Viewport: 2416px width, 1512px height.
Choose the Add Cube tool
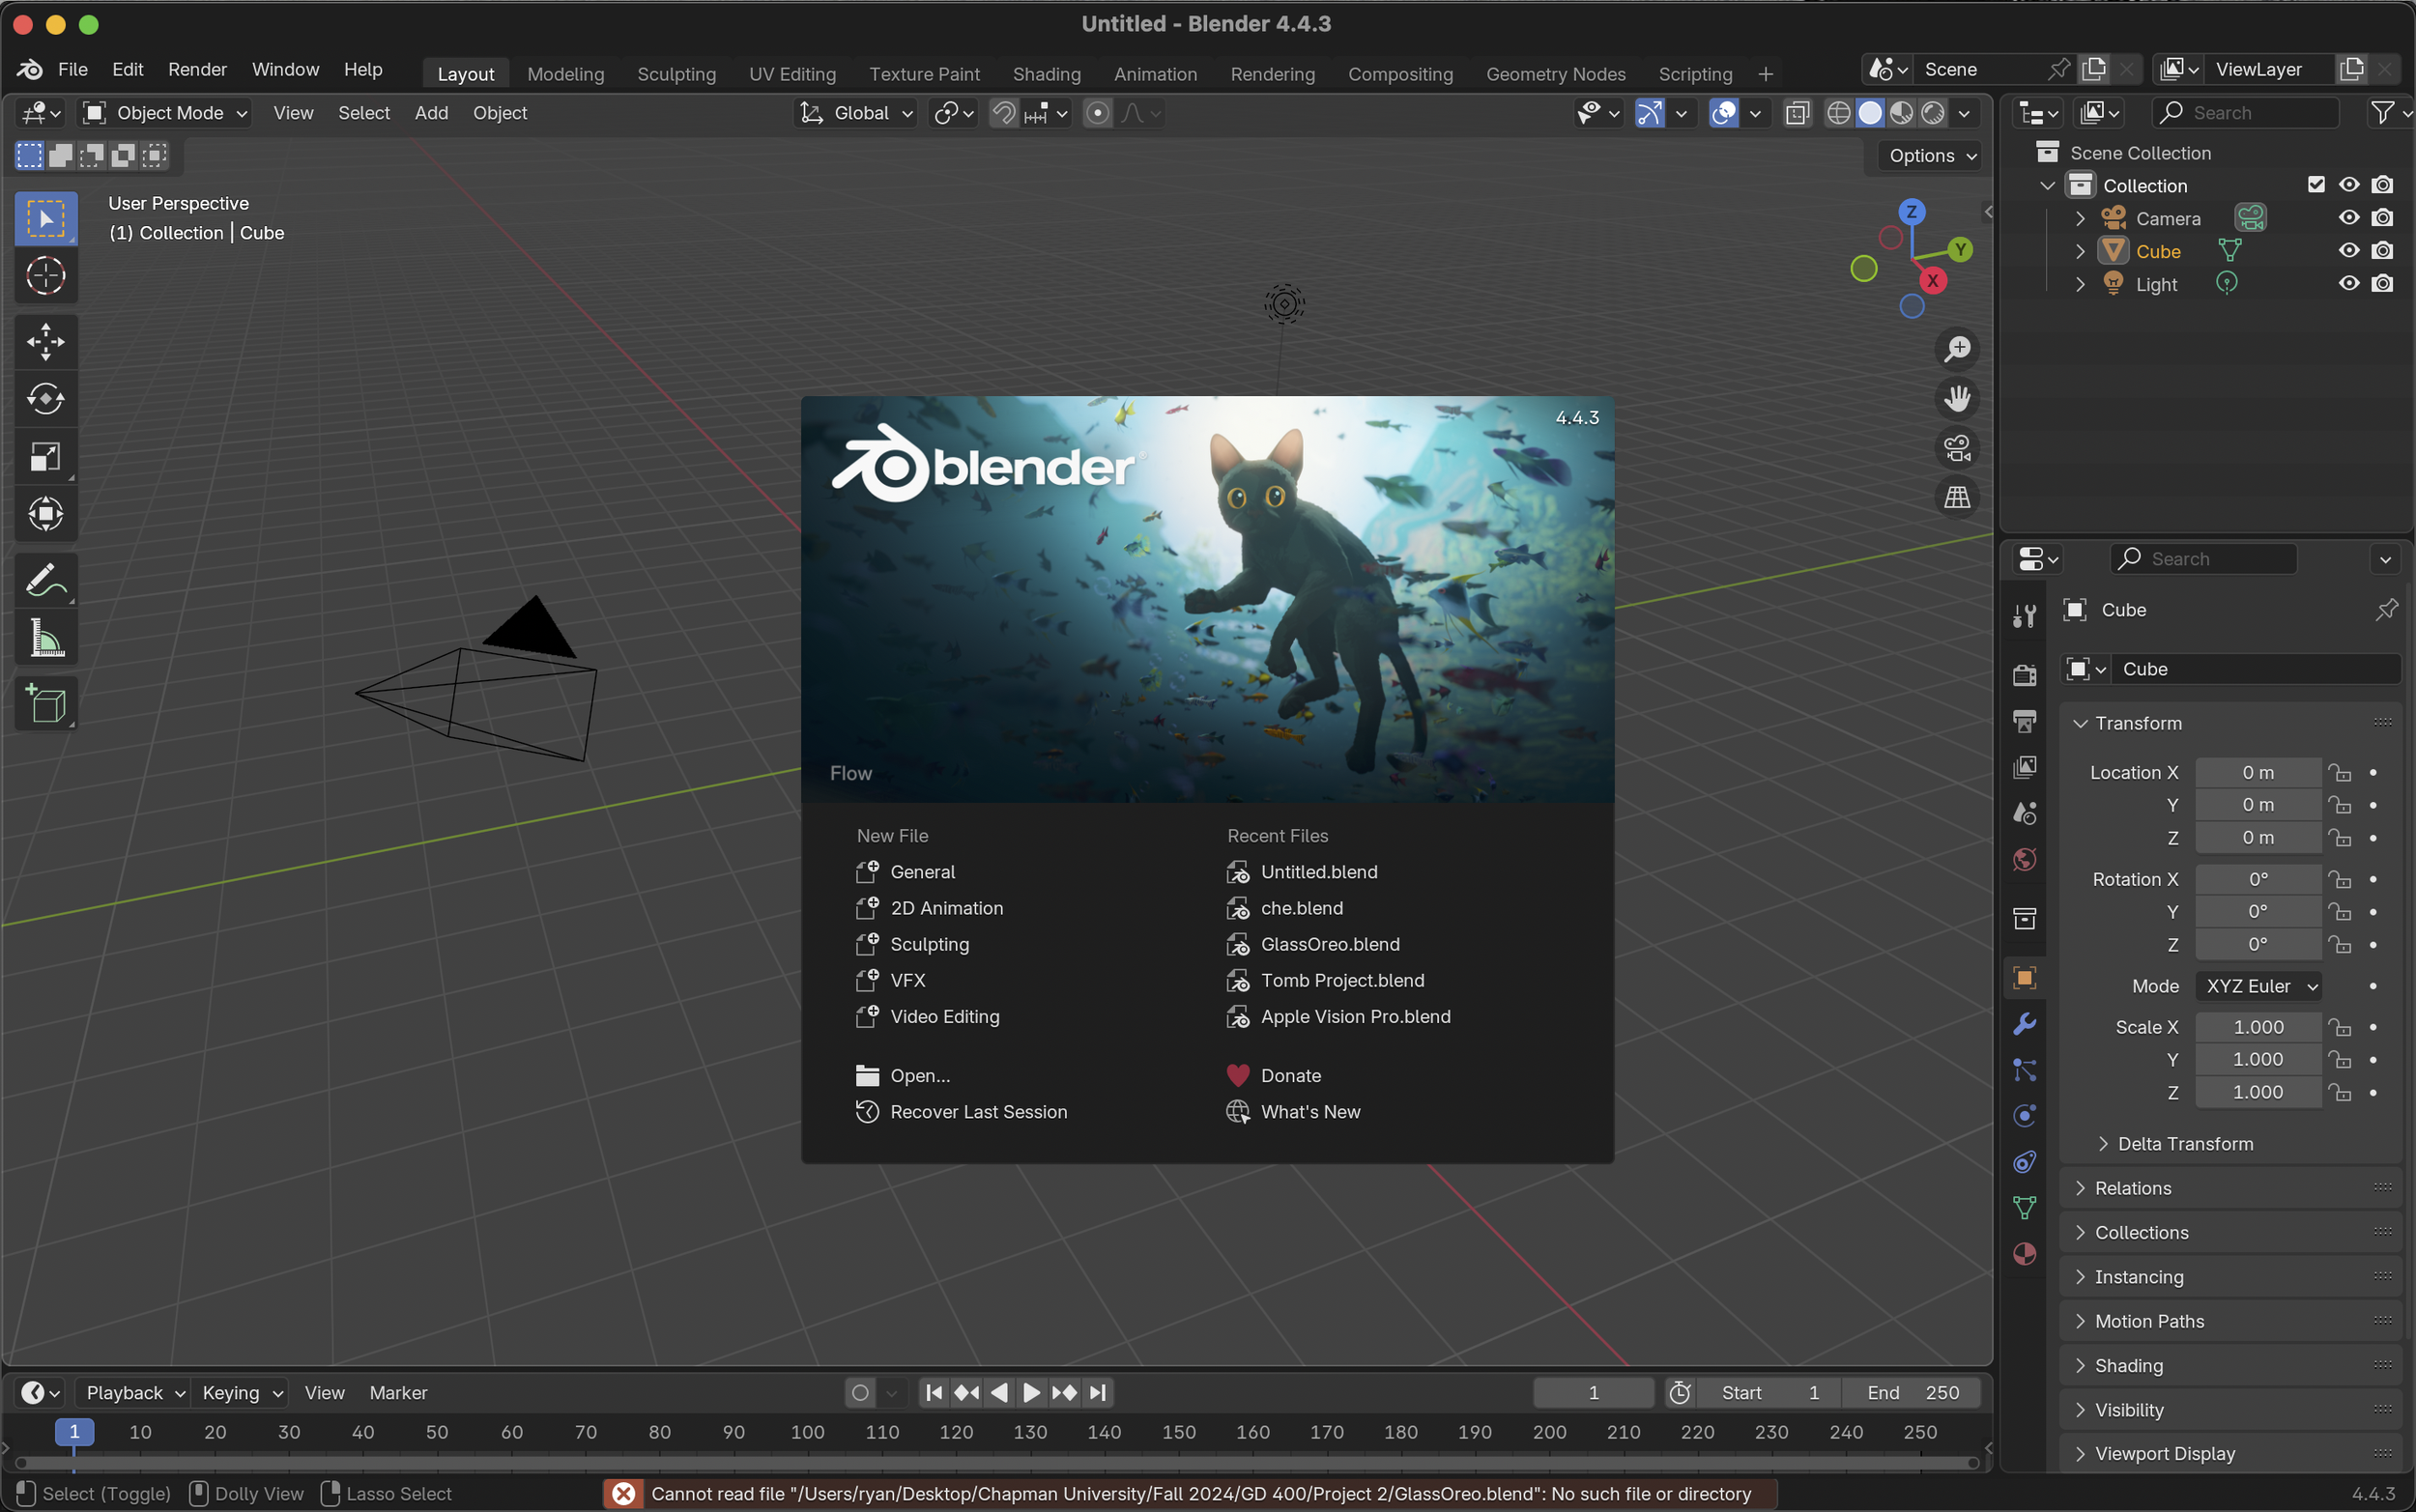pyautogui.click(x=45, y=704)
